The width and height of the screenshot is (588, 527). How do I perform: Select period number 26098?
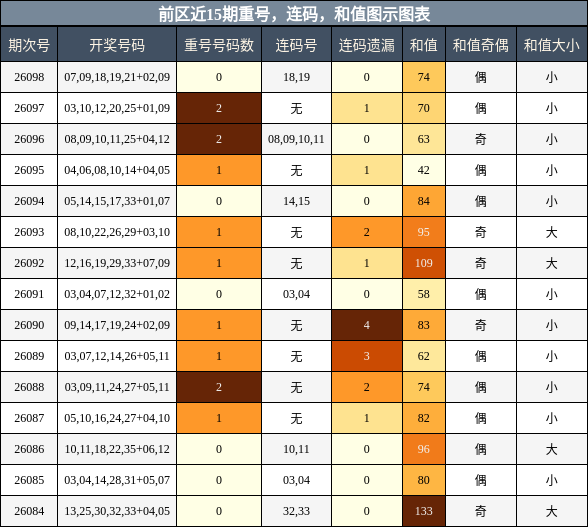(x=29, y=77)
